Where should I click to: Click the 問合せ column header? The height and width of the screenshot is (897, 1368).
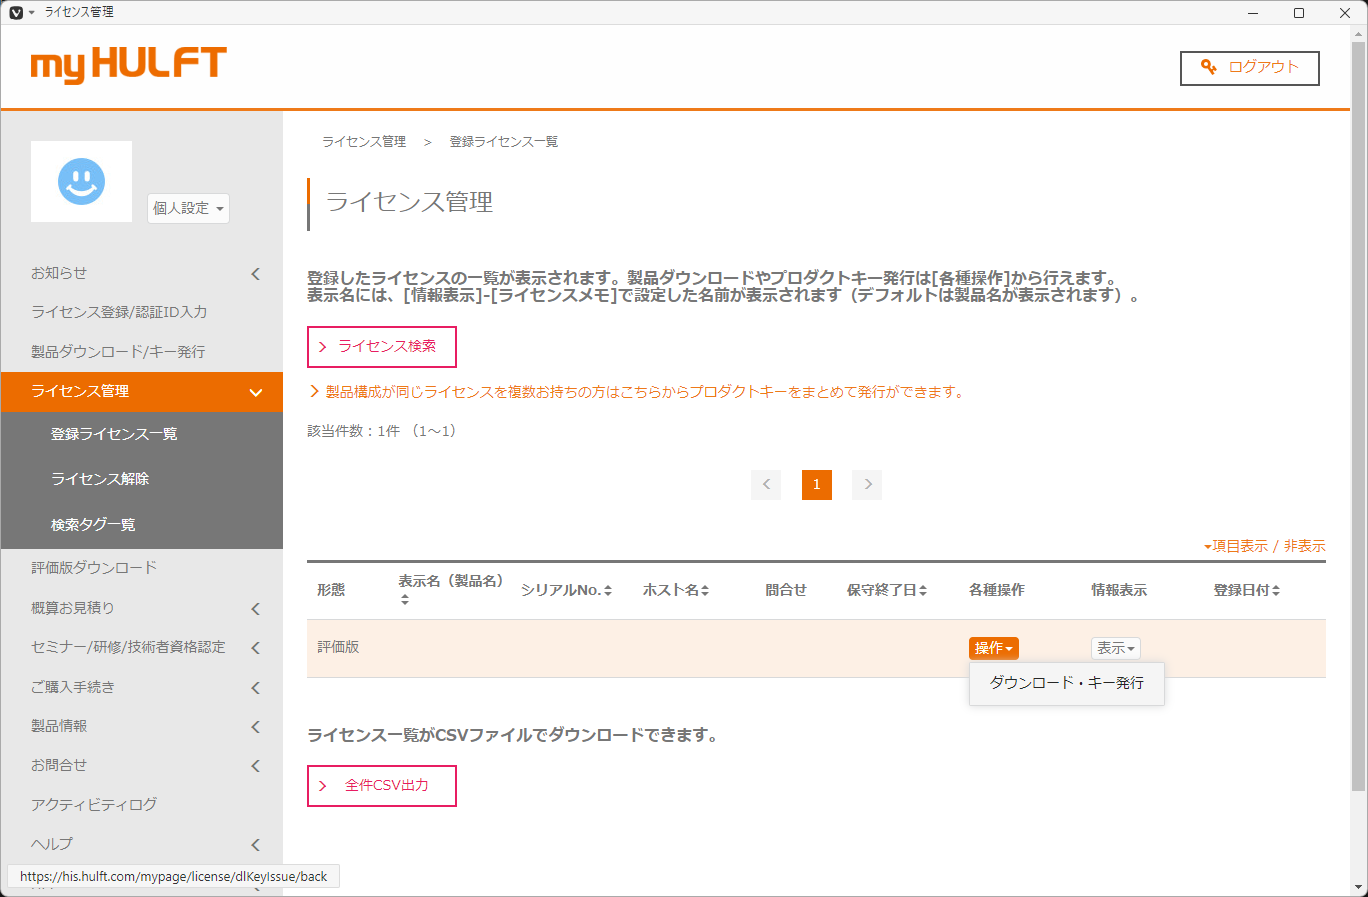pos(786,590)
